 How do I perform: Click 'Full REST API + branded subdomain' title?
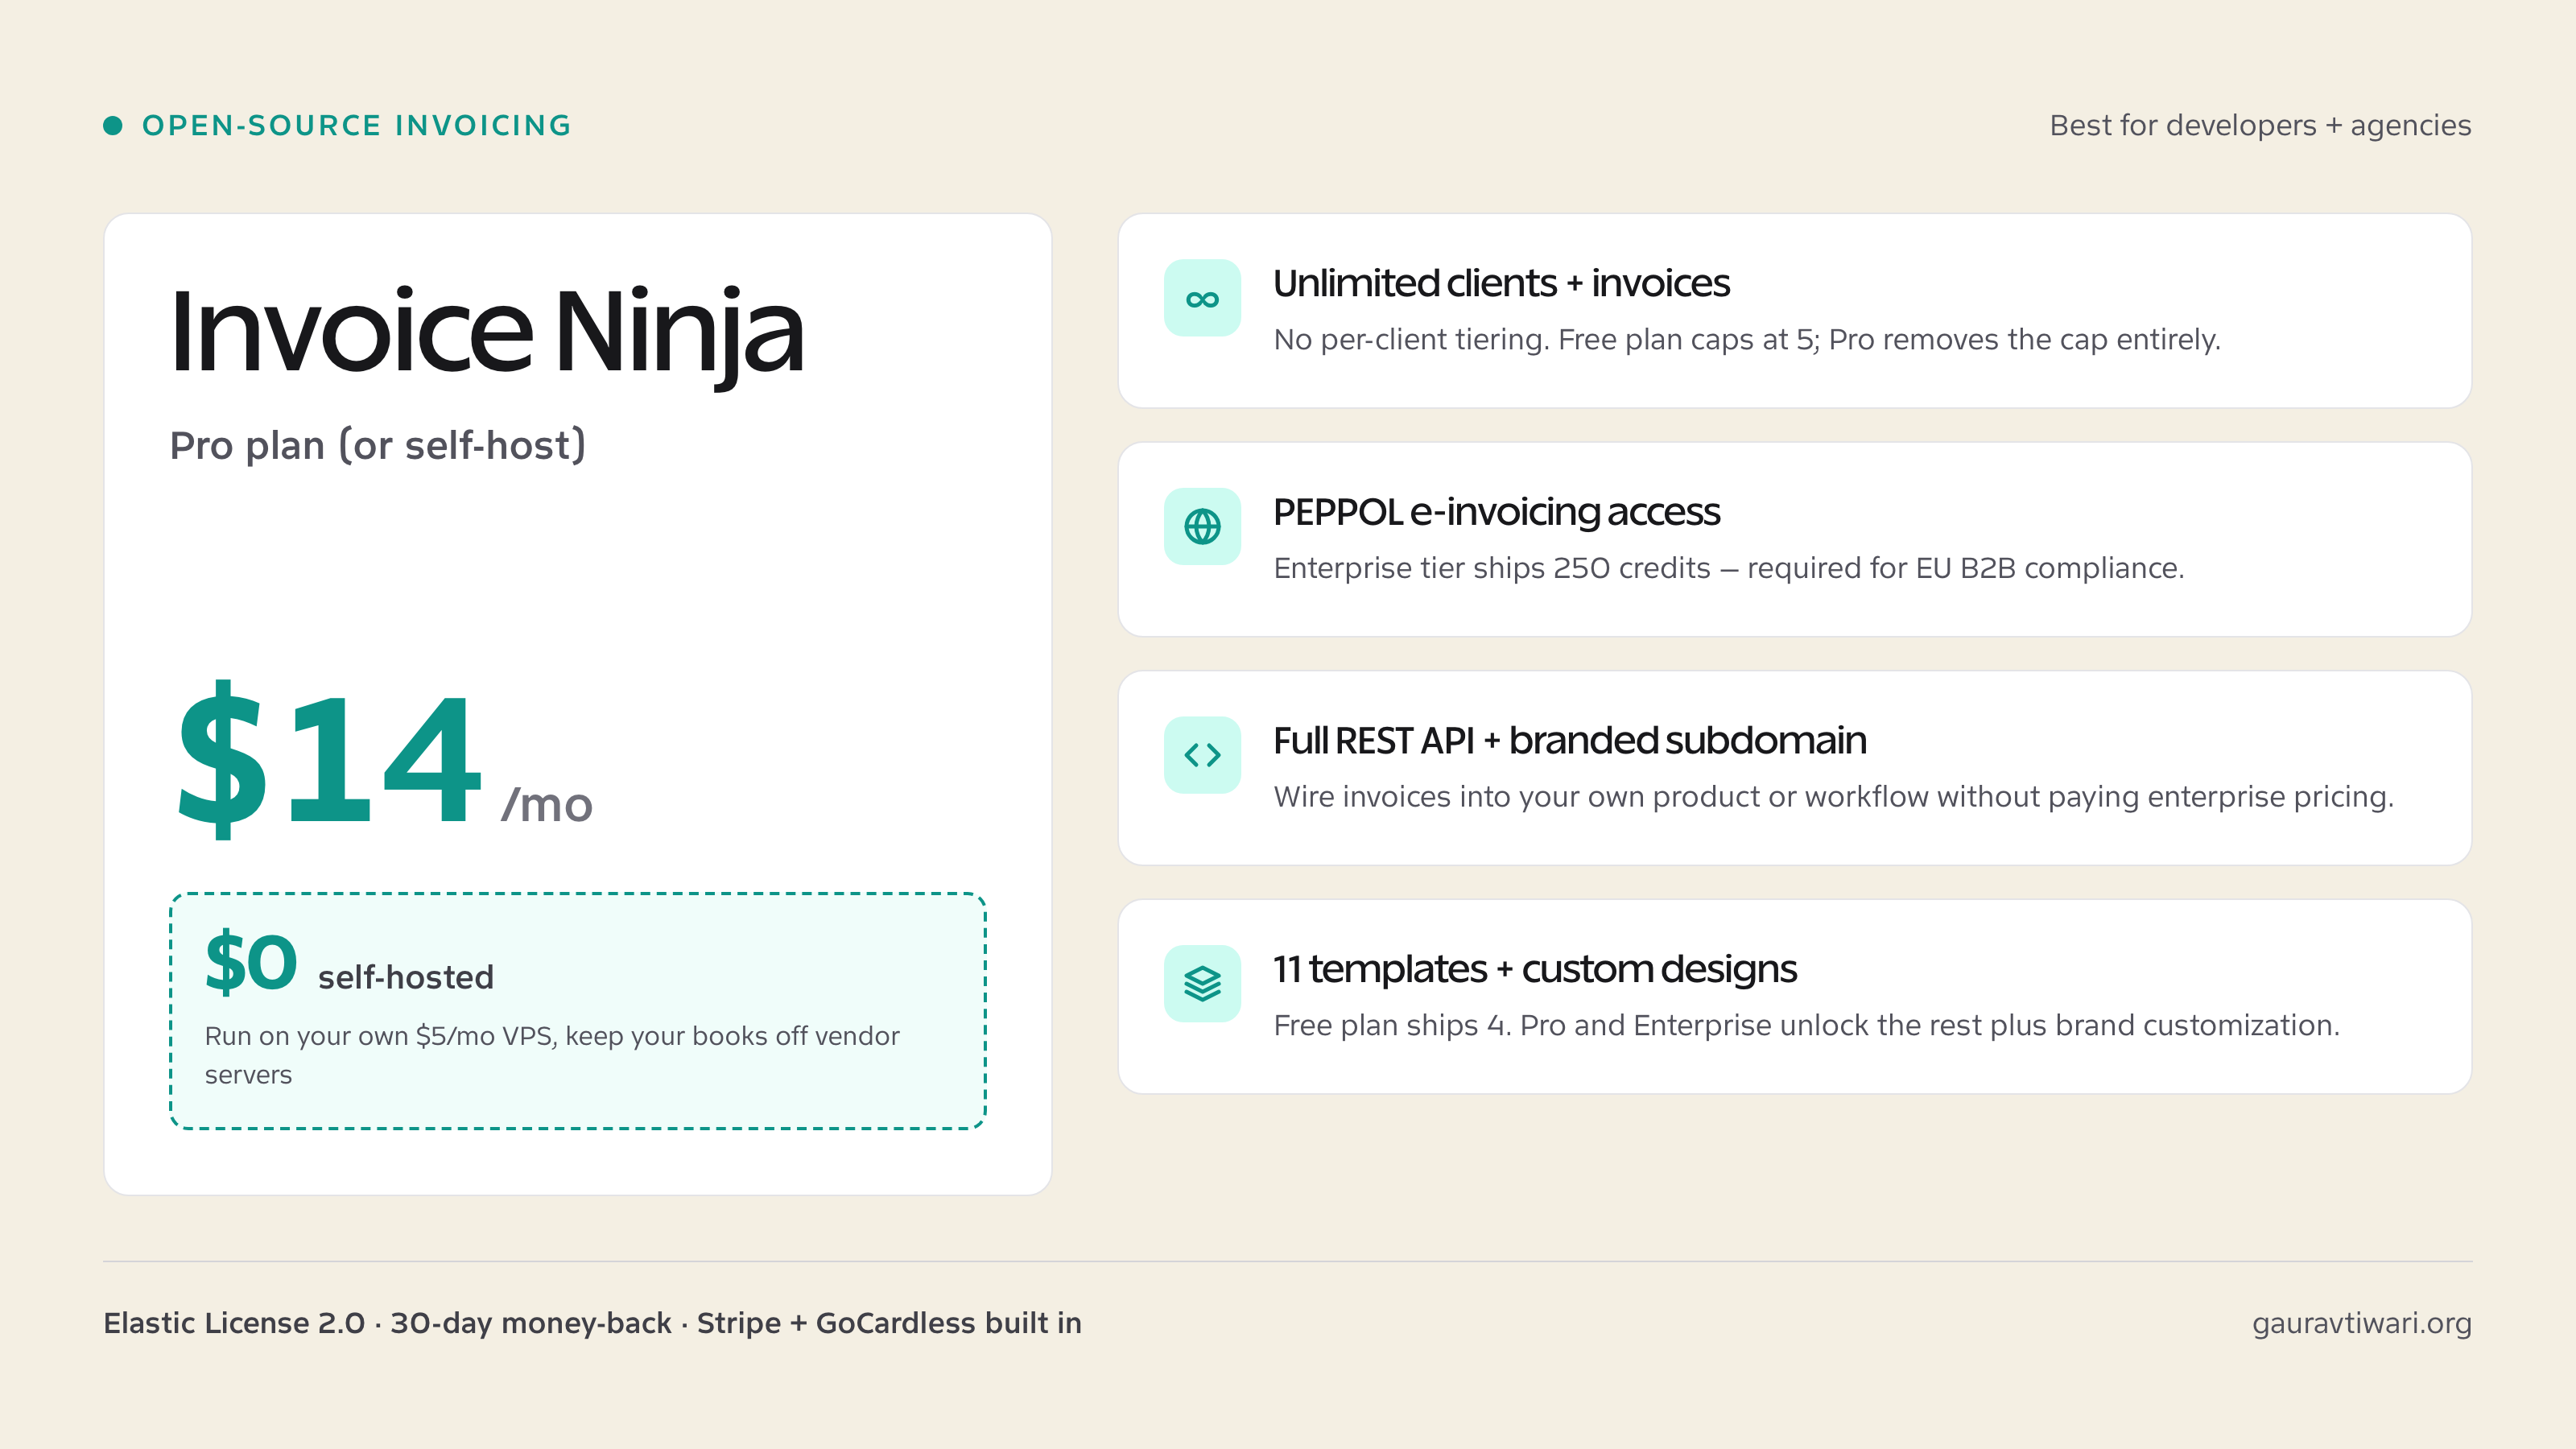1570,740
